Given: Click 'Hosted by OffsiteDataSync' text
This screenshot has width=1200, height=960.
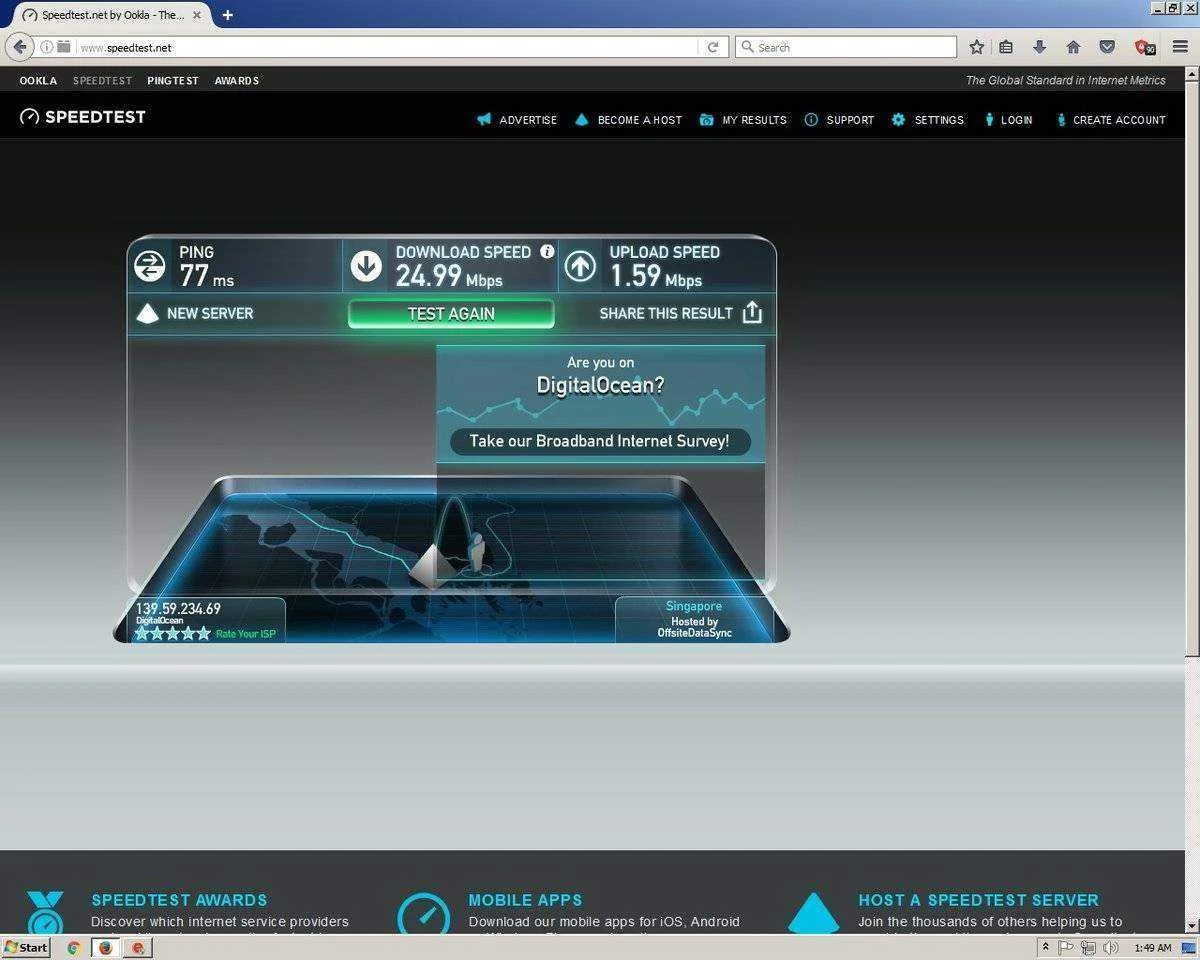Looking at the screenshot, I should click(695, 627).
